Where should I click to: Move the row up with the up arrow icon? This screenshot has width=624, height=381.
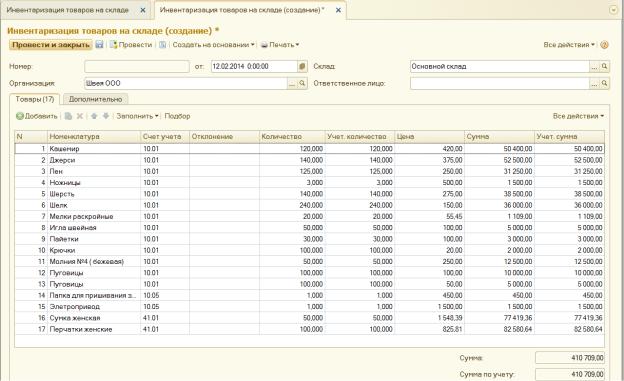(x=94, y=116)
